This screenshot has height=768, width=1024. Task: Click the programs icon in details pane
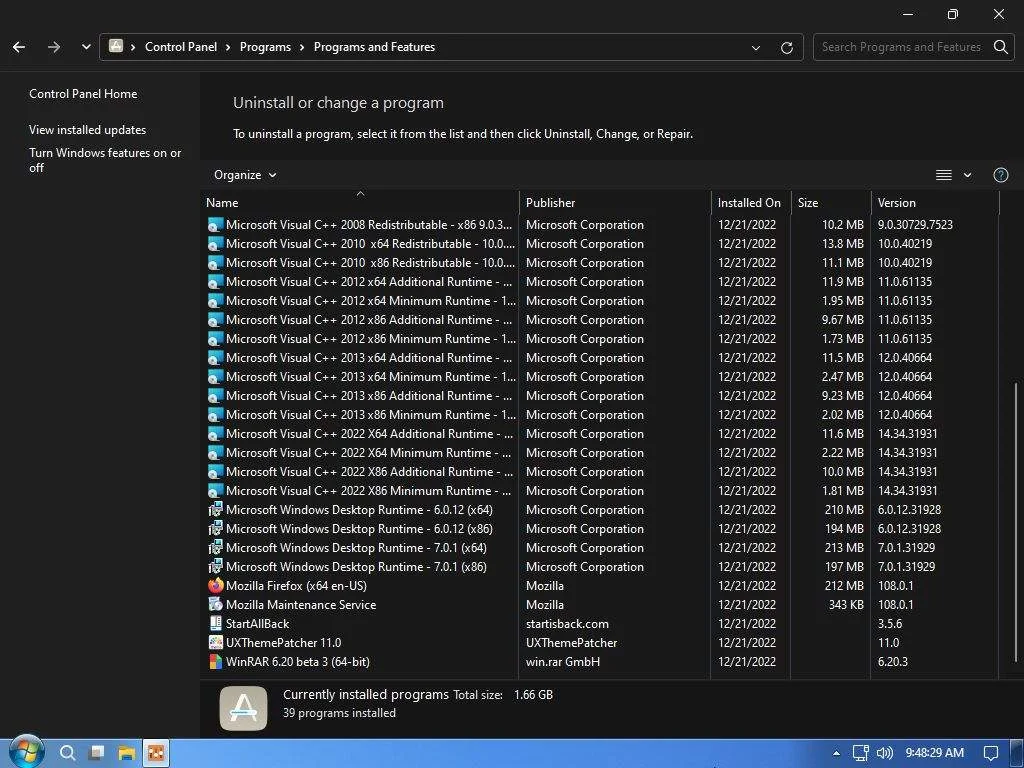pos(243,708)
